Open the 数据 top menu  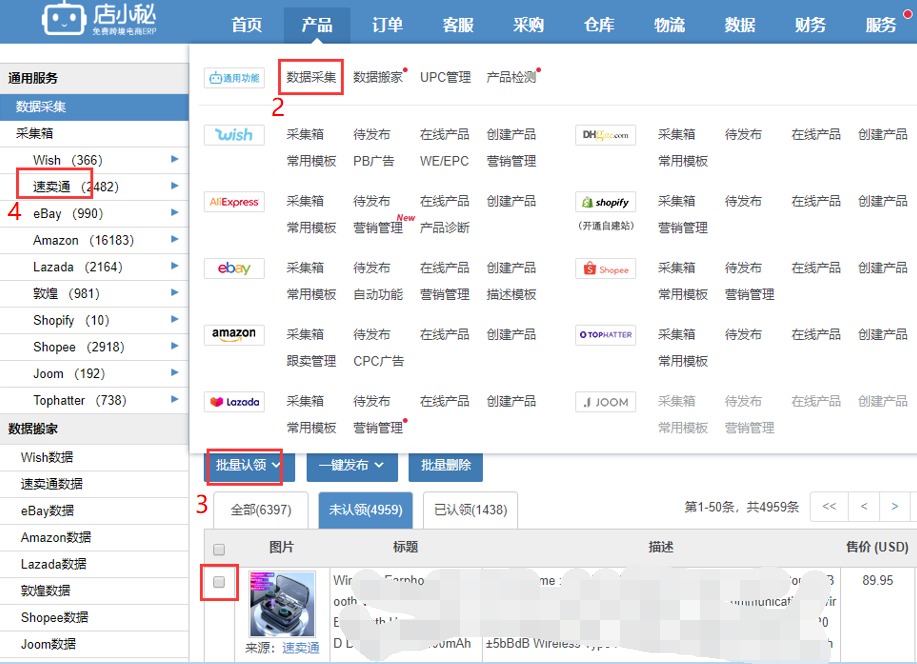[740, 25]
